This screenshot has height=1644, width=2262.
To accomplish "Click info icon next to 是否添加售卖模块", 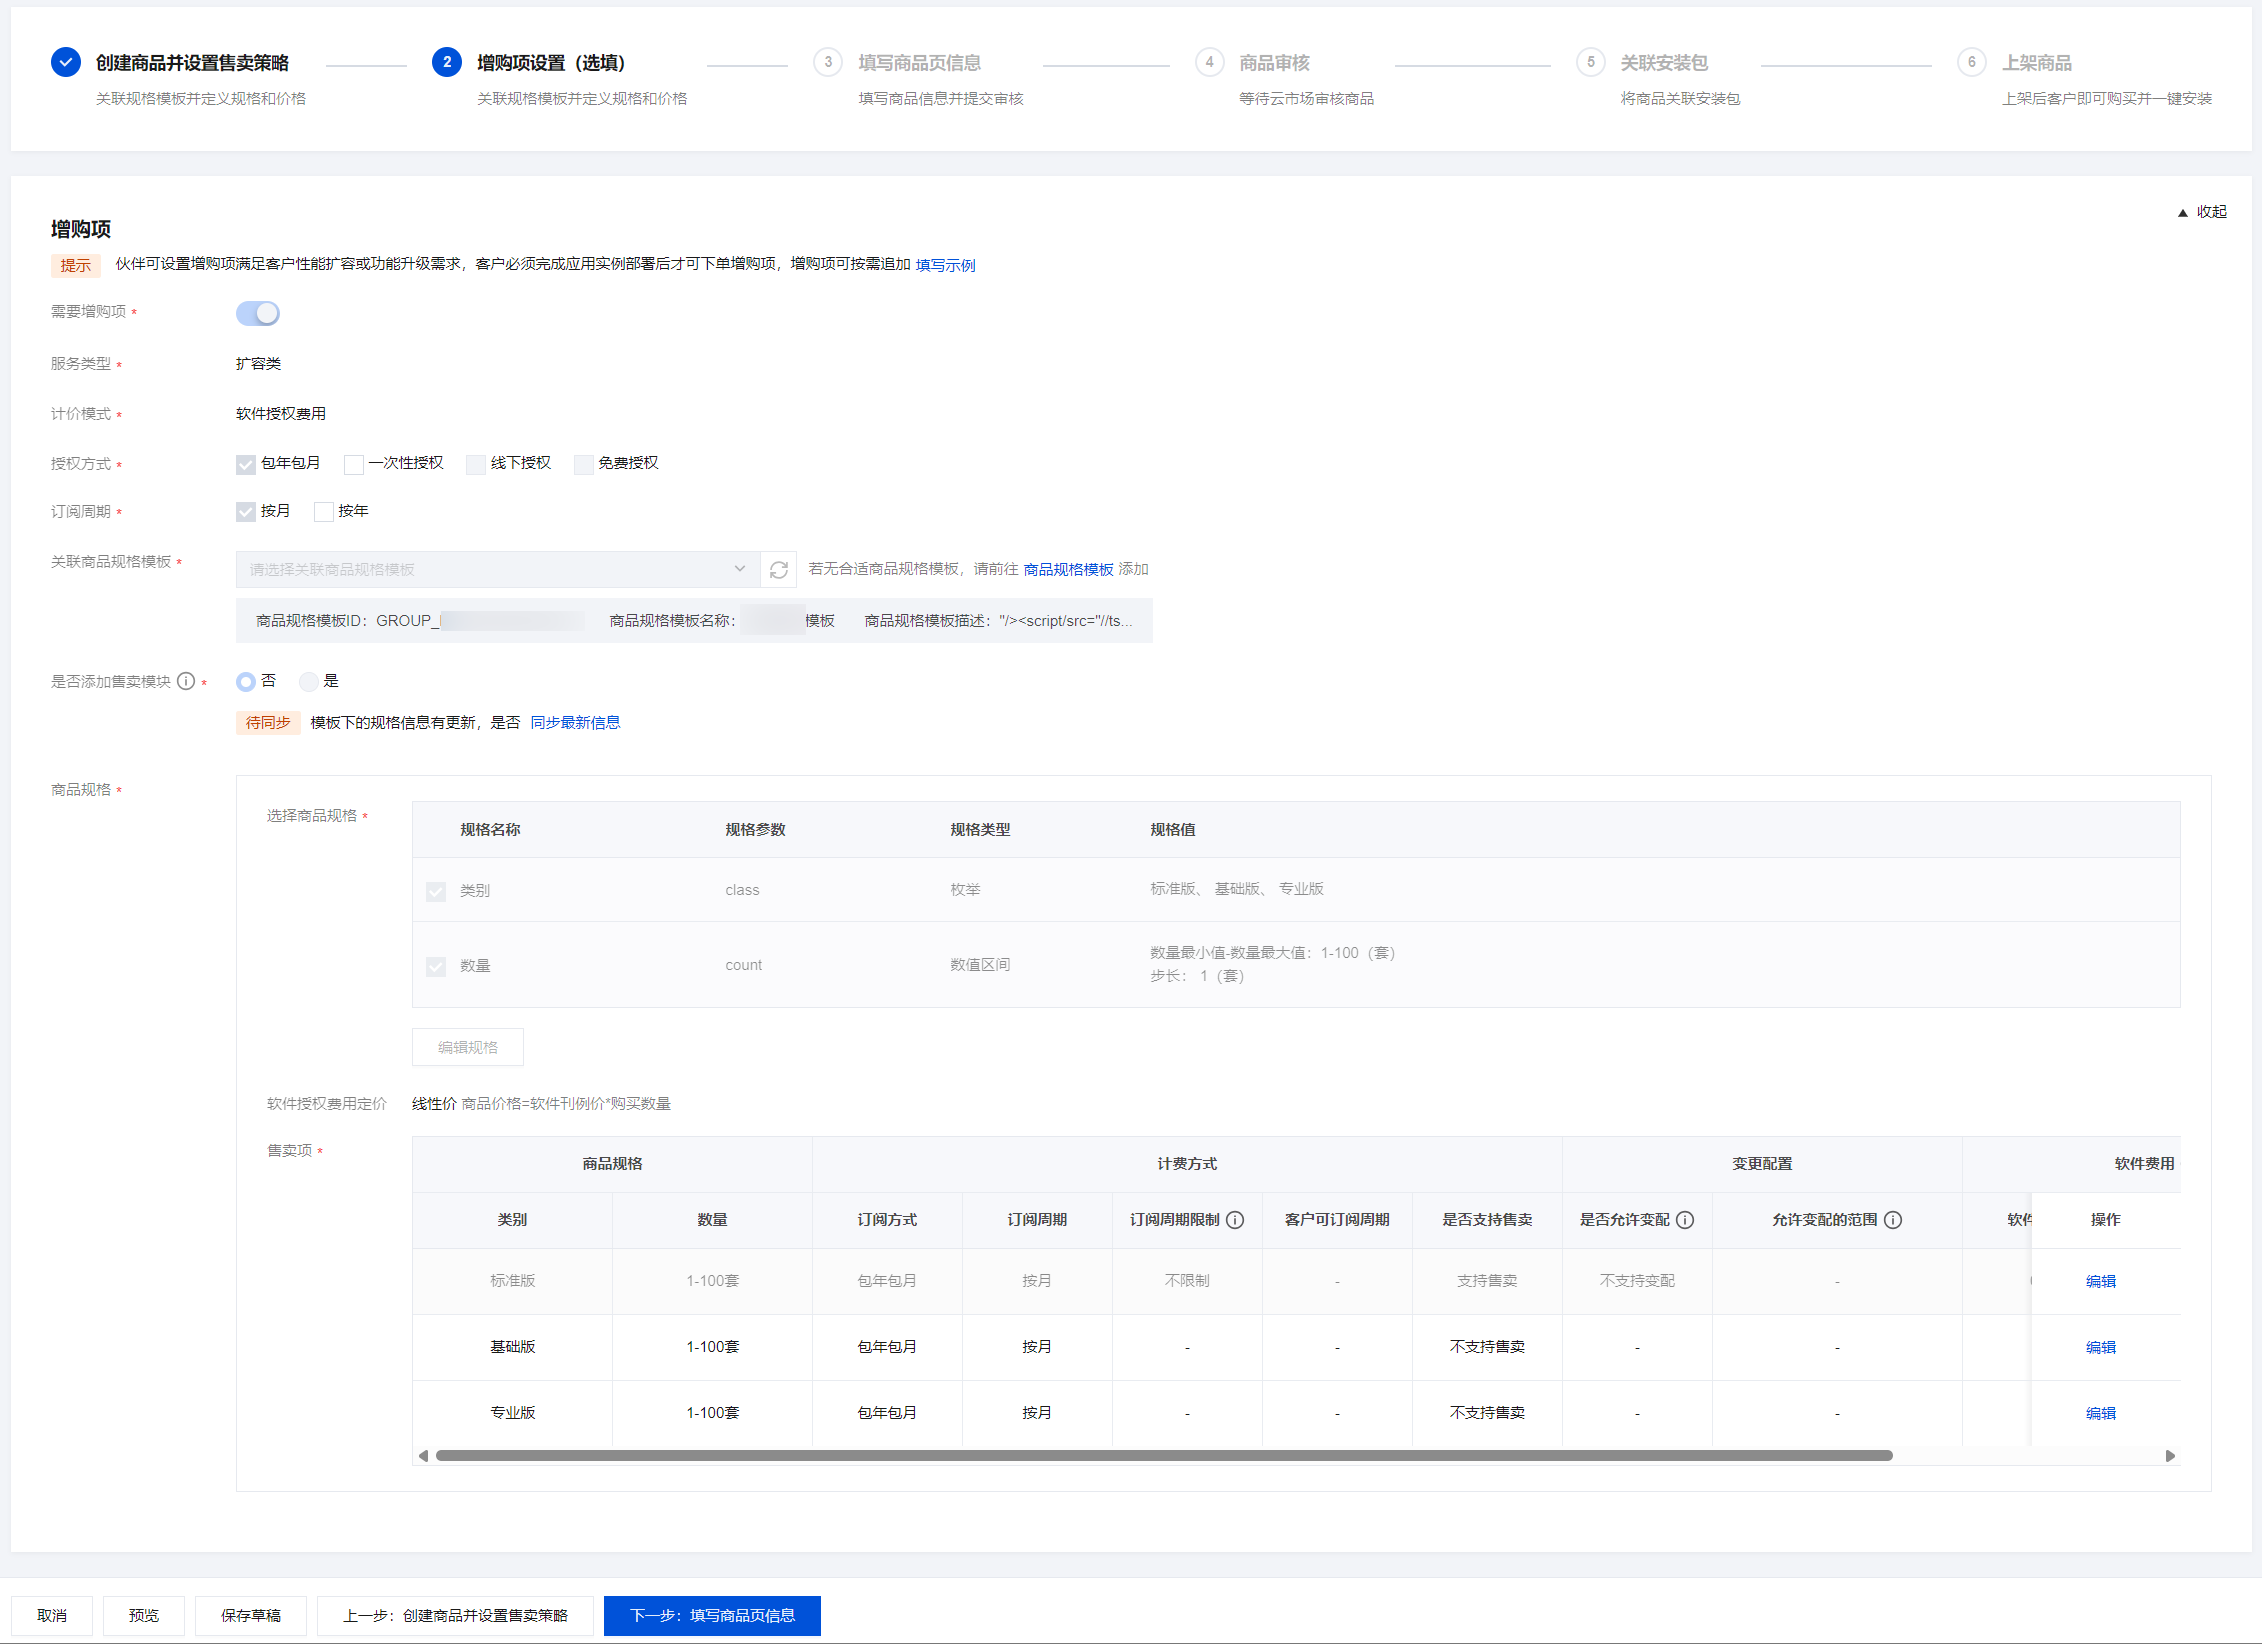I will (x=186, y=681).
